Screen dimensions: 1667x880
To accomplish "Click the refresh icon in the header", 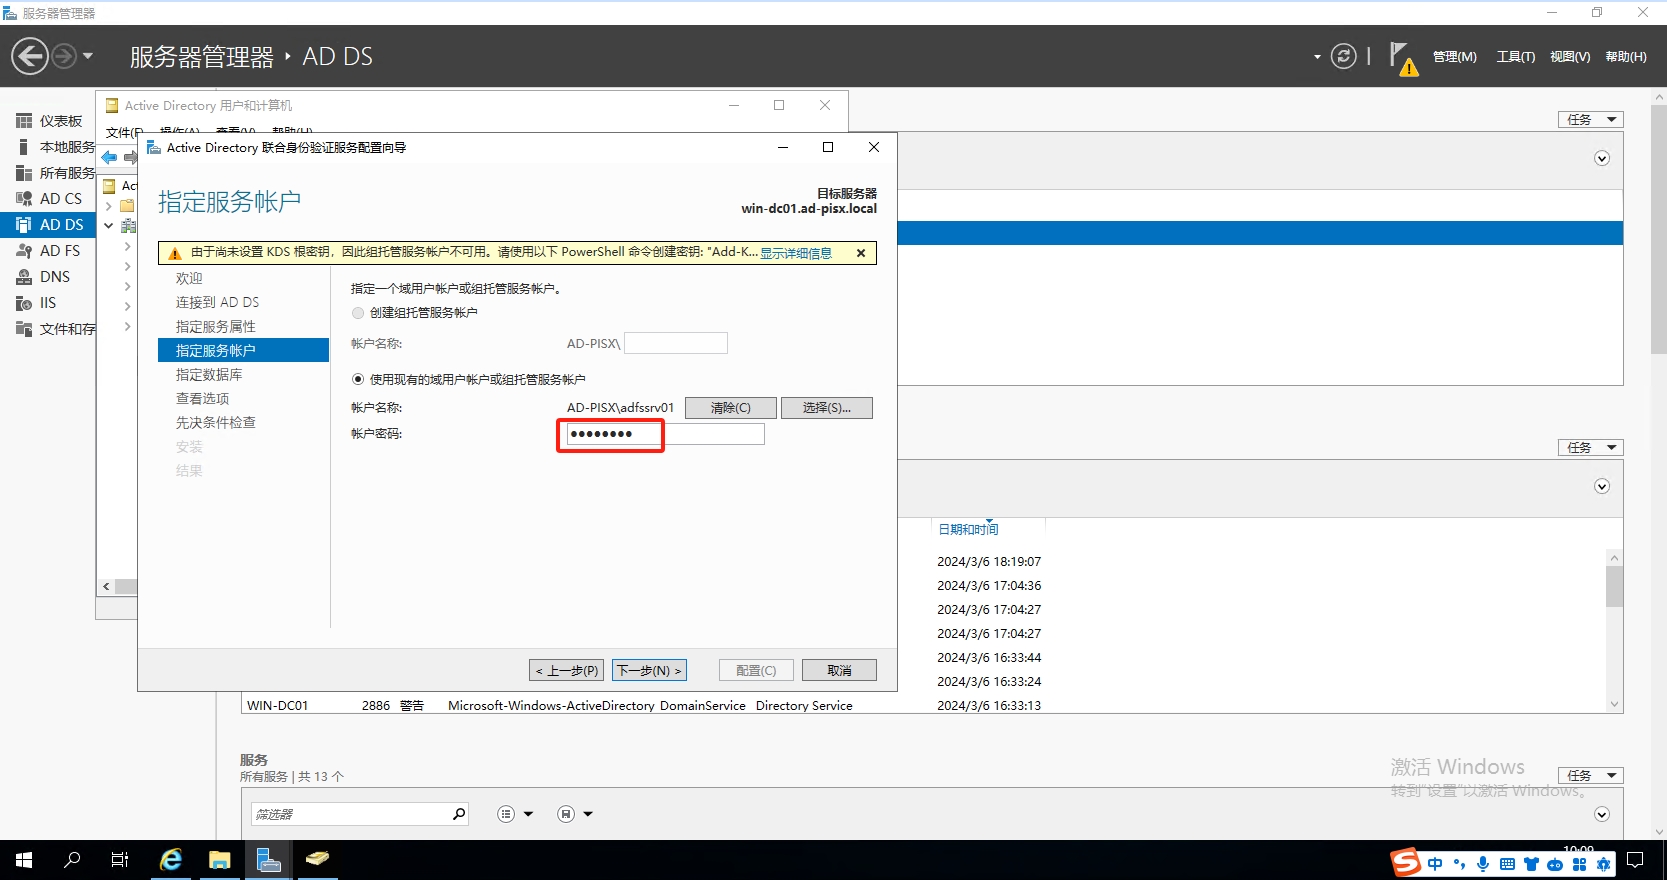I will [x=1343, y=57].
